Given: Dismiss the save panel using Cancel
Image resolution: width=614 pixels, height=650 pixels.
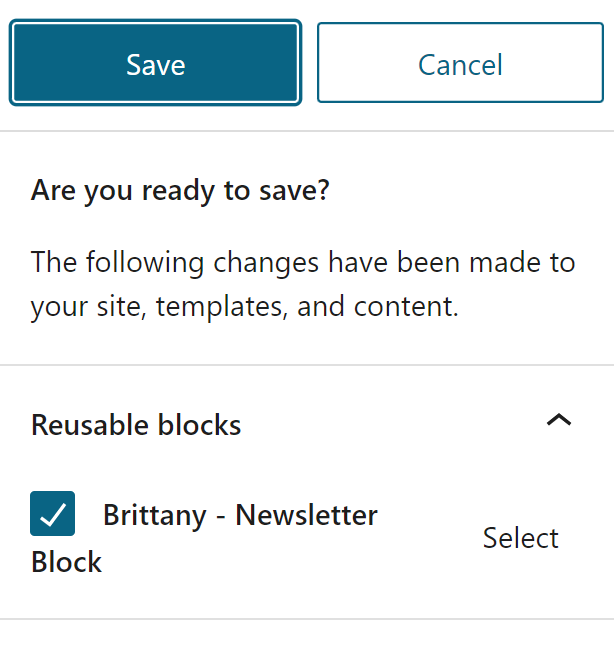Looking at the screenshot, I should point(460,64).
